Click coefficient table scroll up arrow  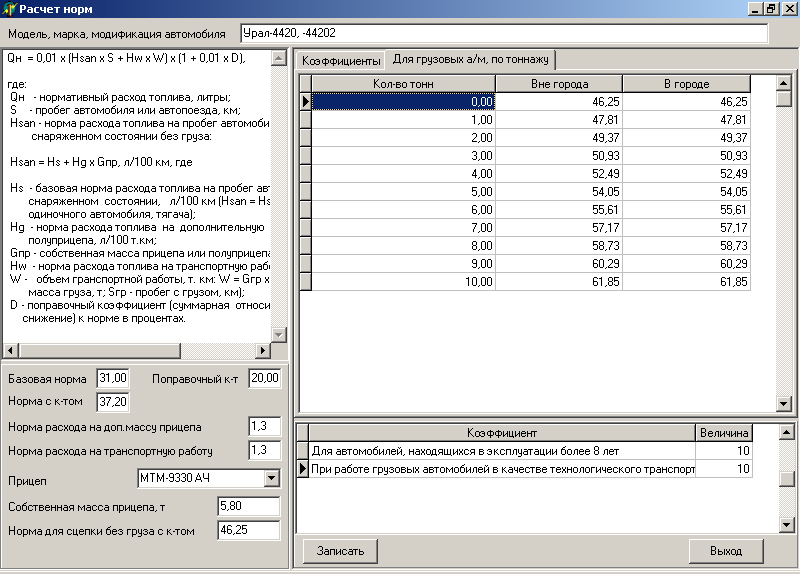(787, 432)
